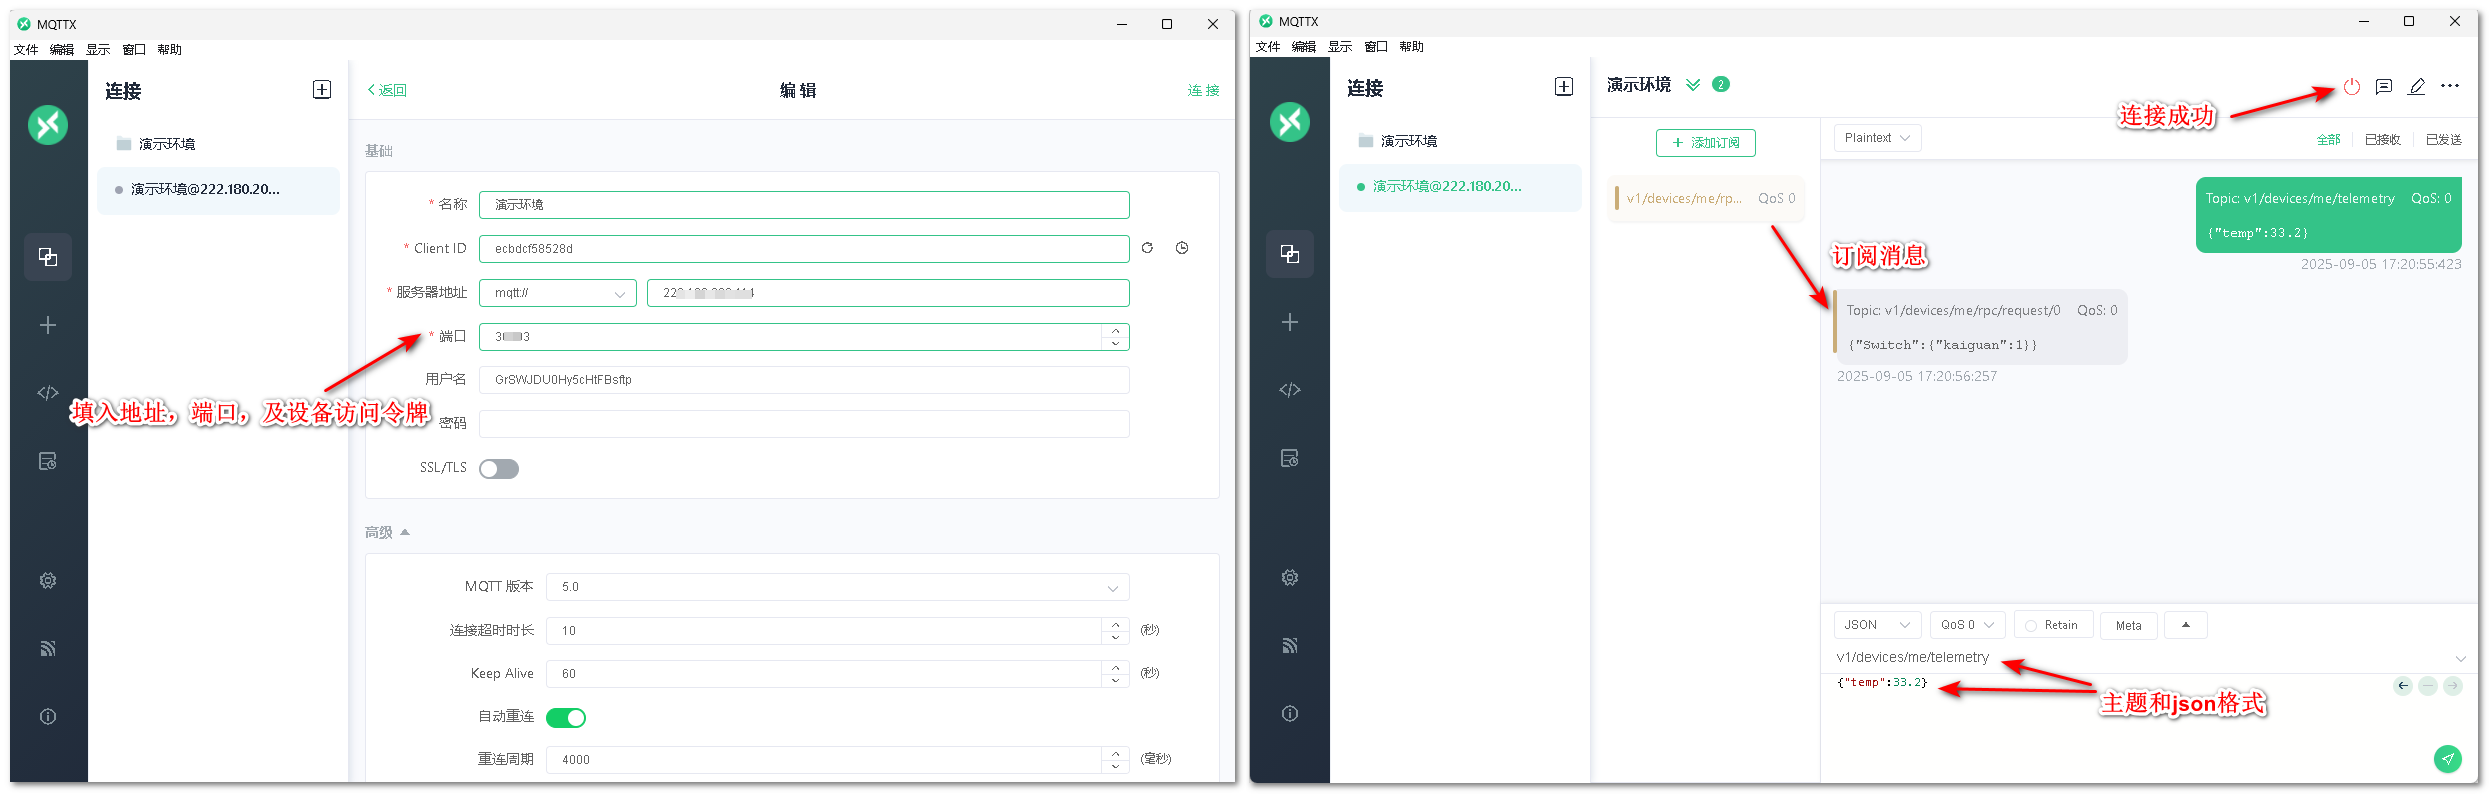Expand the MQTT 版本 dropdown
The width and height of the screenshot is (2489, 794).
(x=837, y=587)
